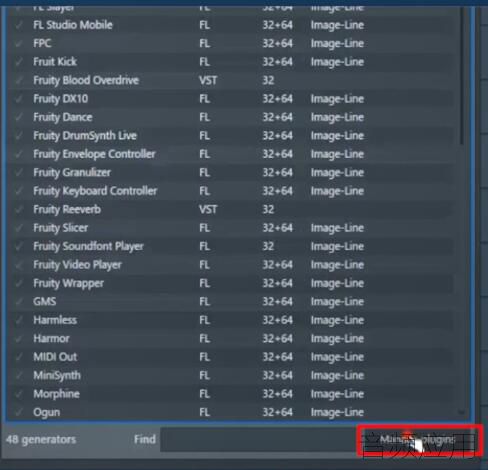Select the FL Studio Mobile plugin name

73,25
